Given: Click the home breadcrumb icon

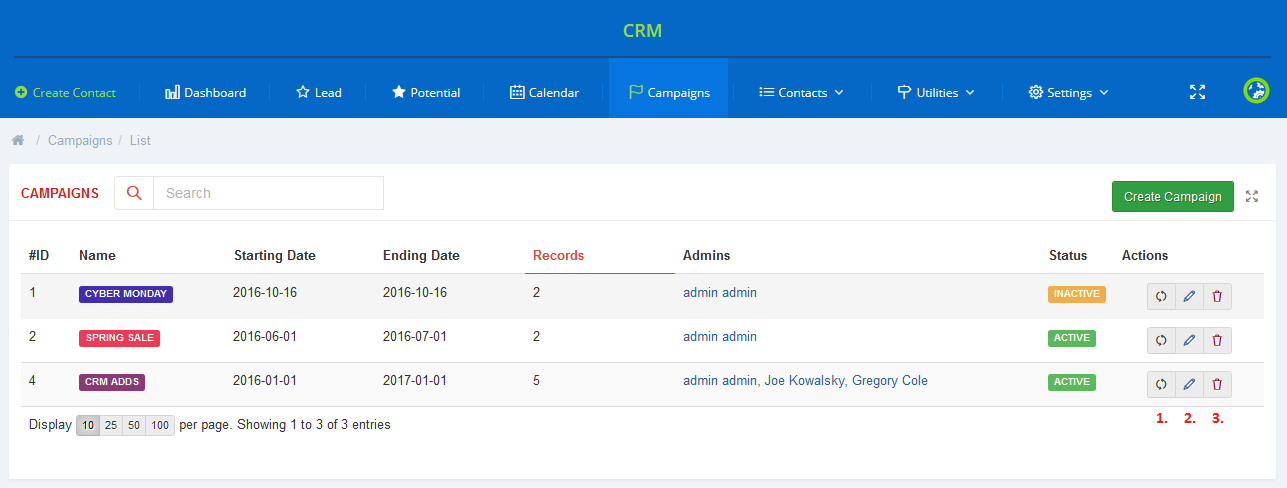Looking at the screenshot, I should [18, 140].
